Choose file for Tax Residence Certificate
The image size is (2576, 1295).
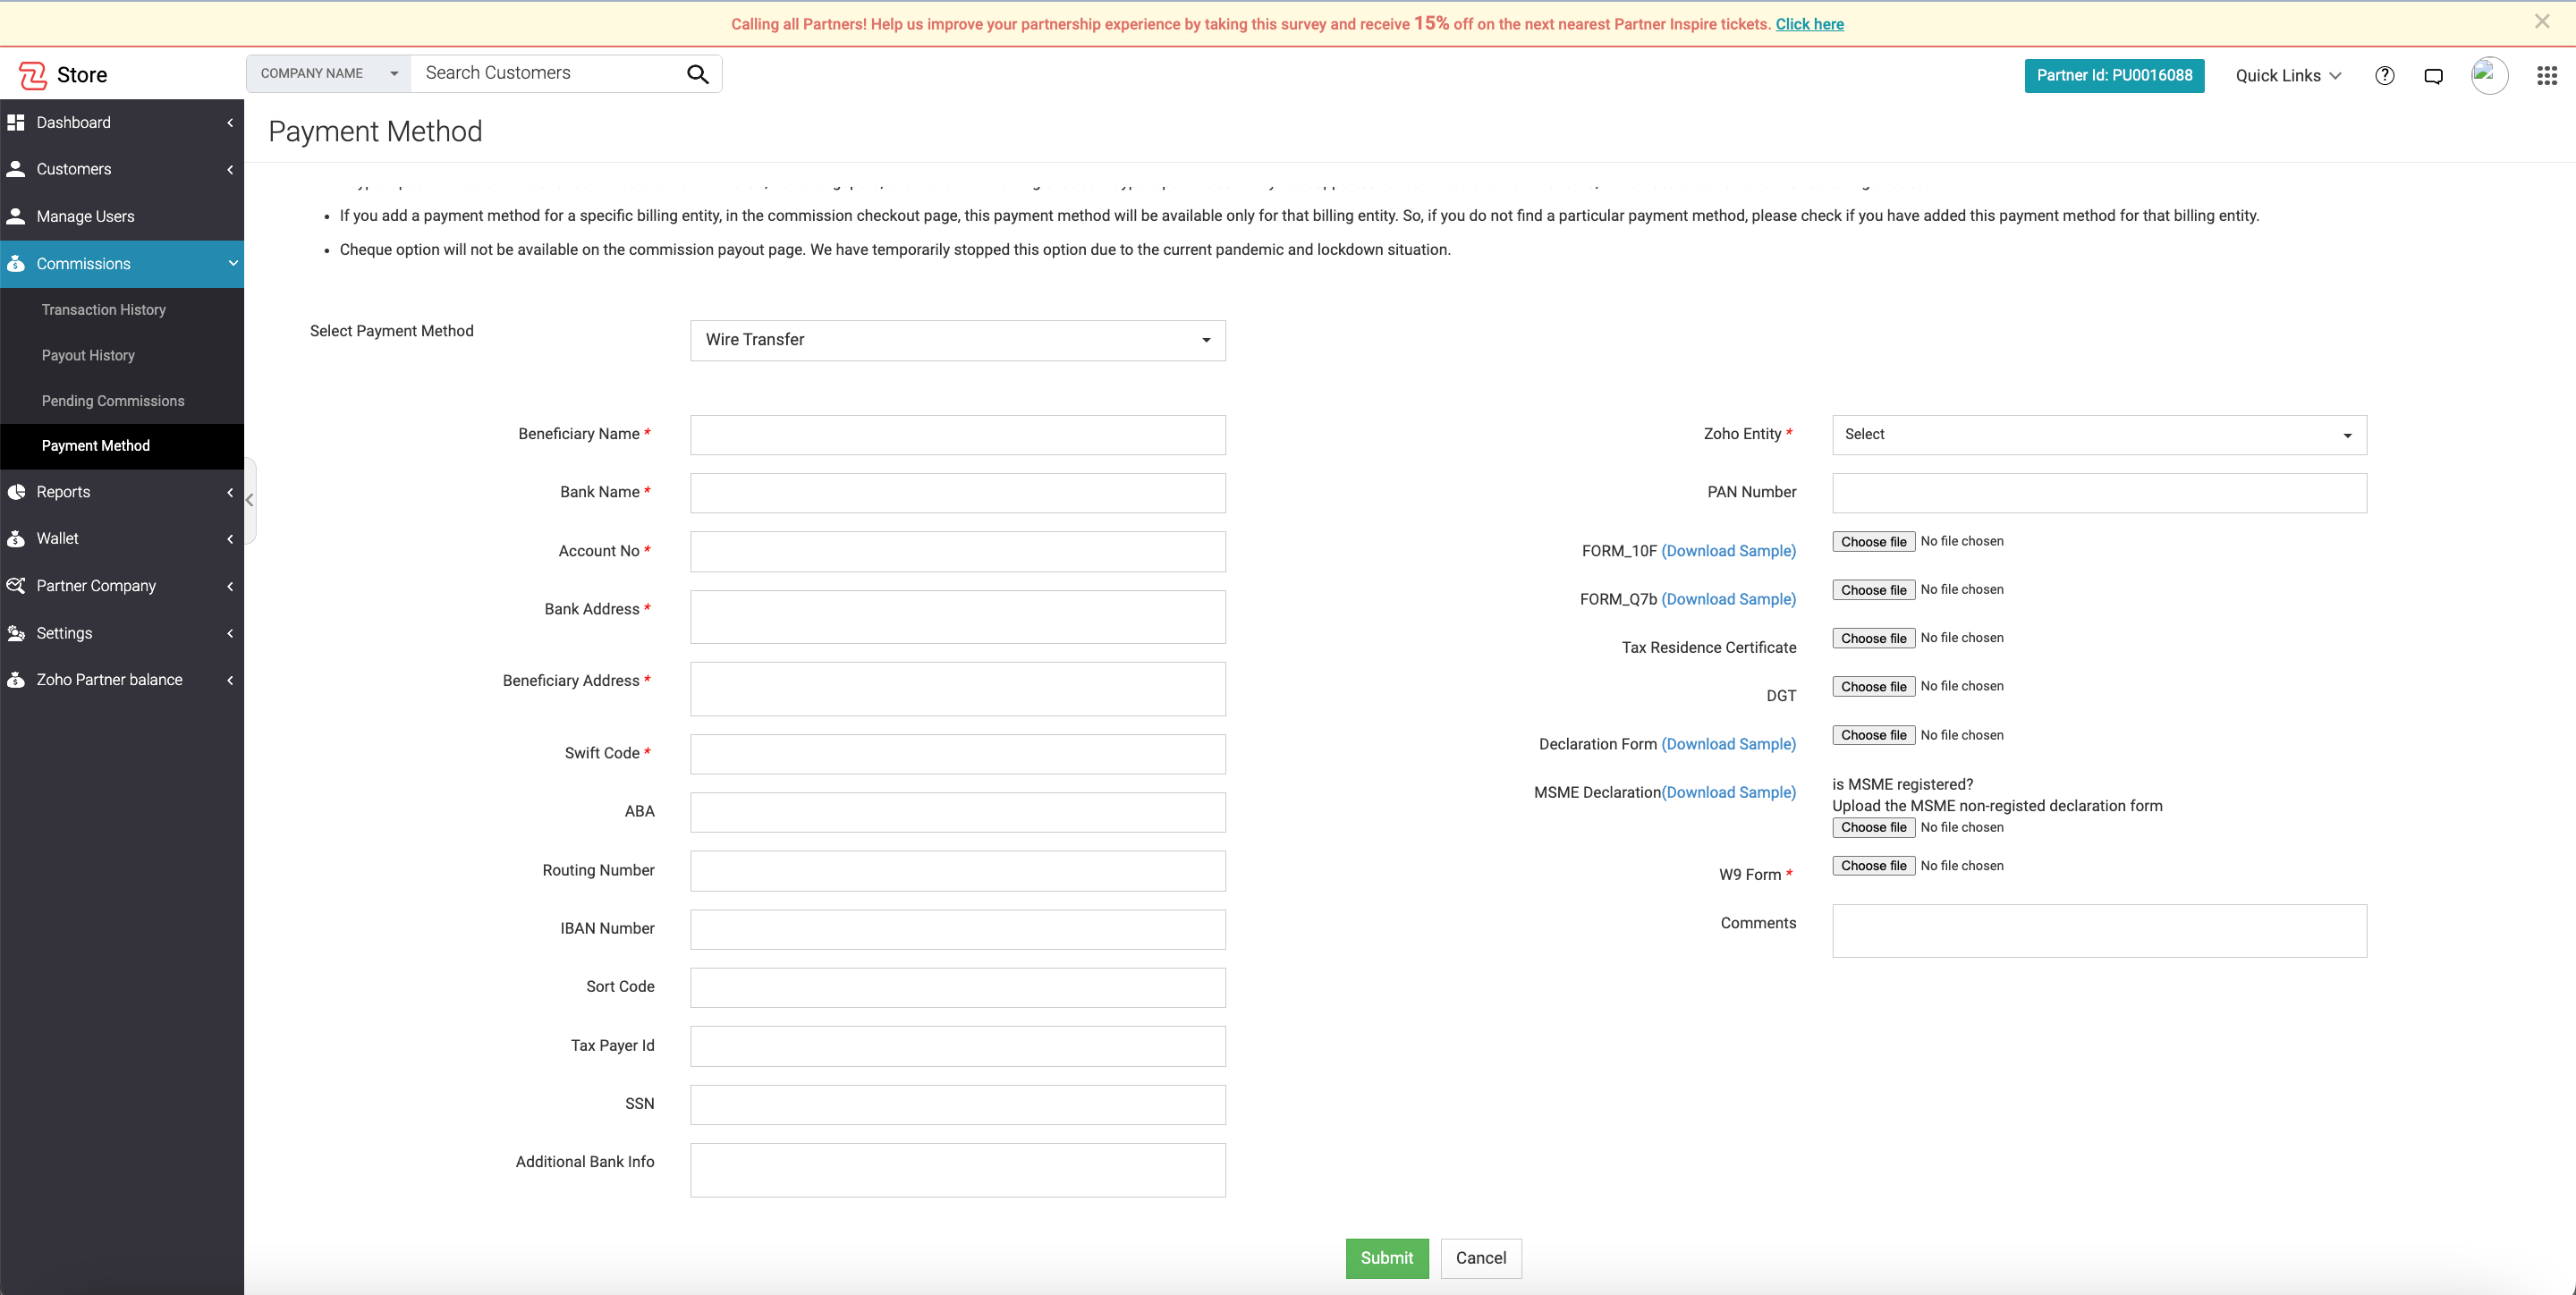click(x=1873, y=638)
